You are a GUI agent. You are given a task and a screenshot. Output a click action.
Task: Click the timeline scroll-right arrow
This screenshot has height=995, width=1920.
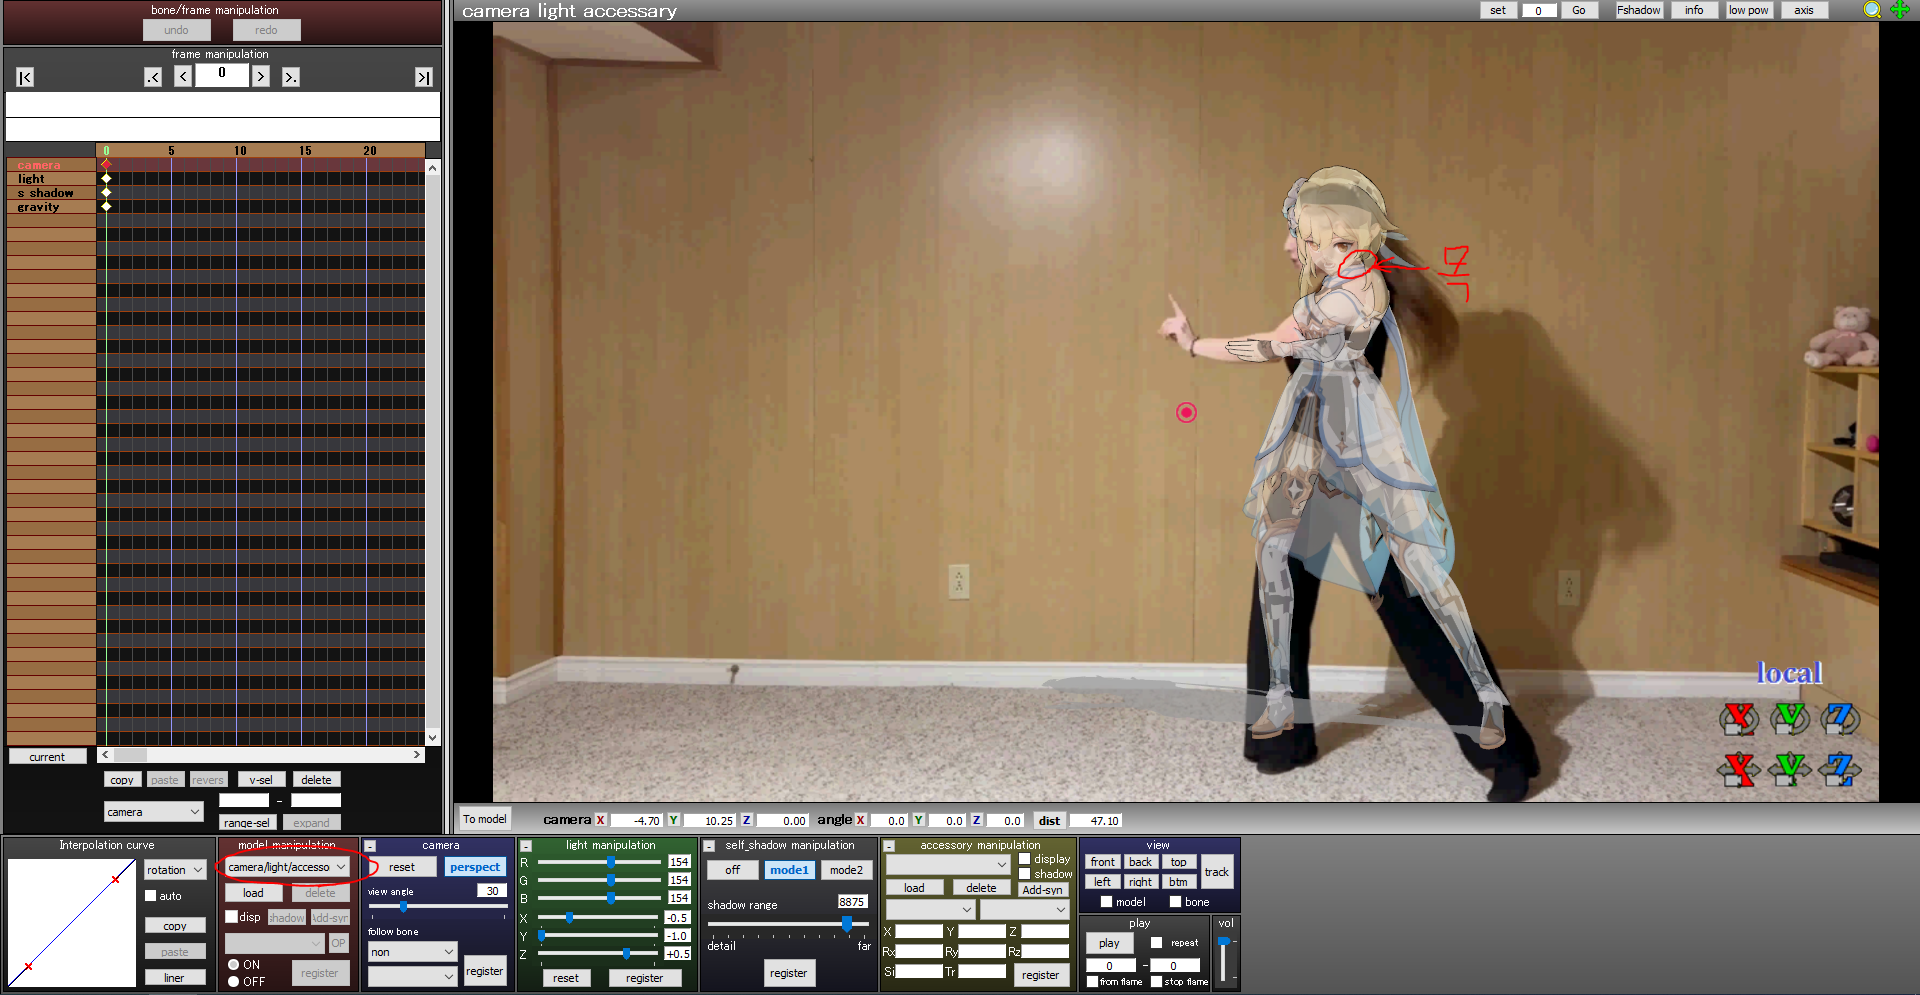click(x=417, y=755)
